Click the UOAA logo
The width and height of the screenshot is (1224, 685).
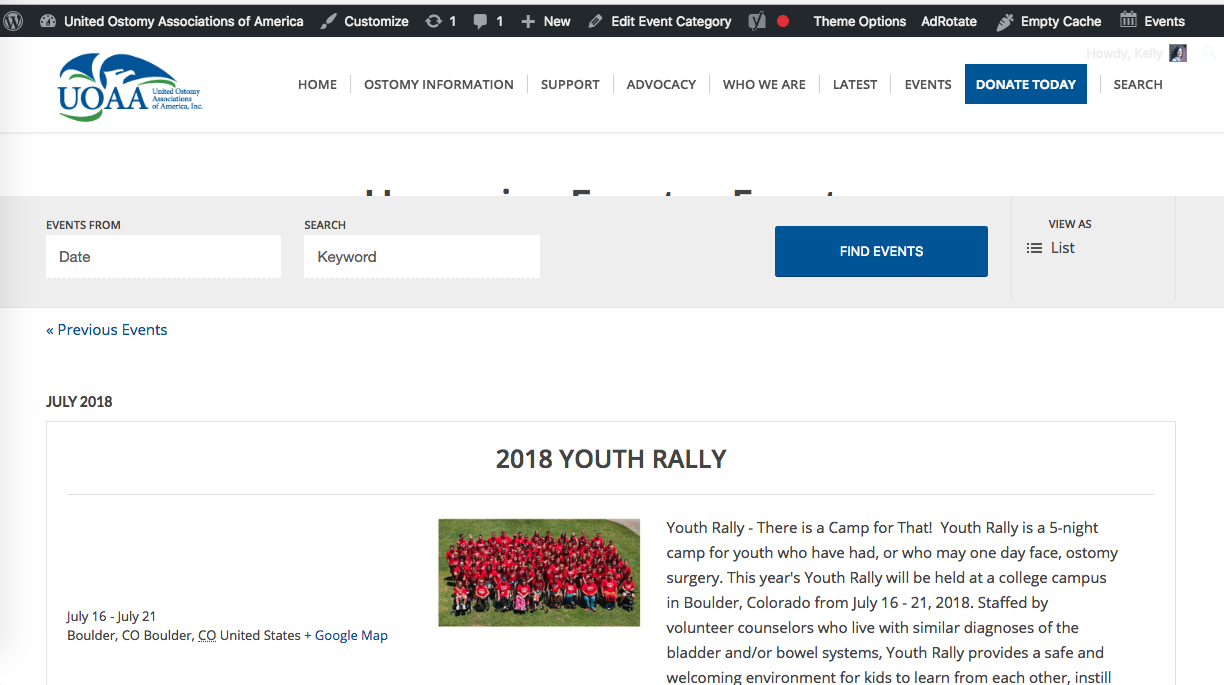tap(130, 87)
